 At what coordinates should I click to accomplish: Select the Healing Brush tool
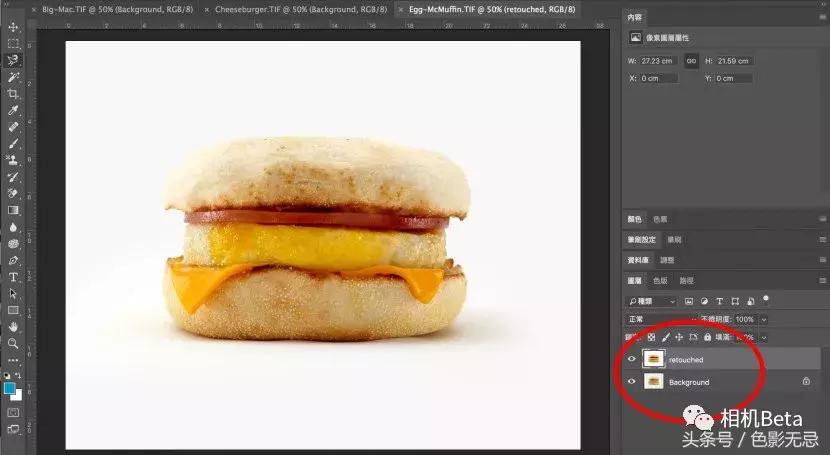13,126
